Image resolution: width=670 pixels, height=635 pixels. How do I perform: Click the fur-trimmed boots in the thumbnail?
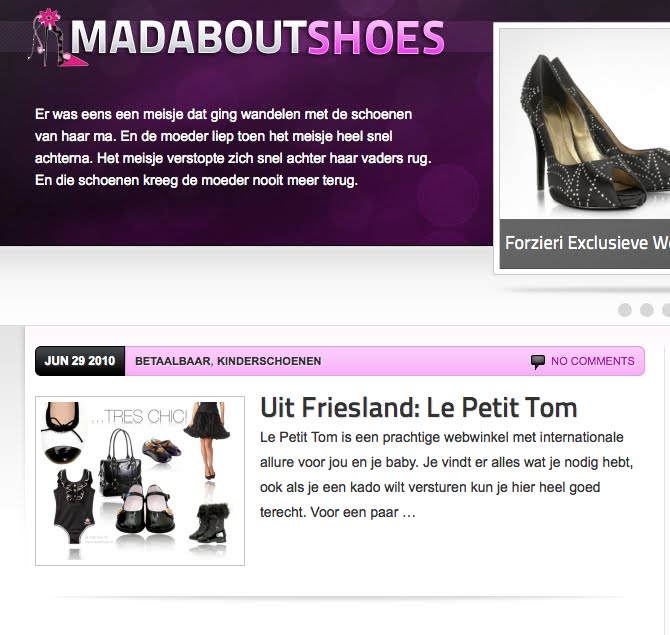(x=210, y=523)
